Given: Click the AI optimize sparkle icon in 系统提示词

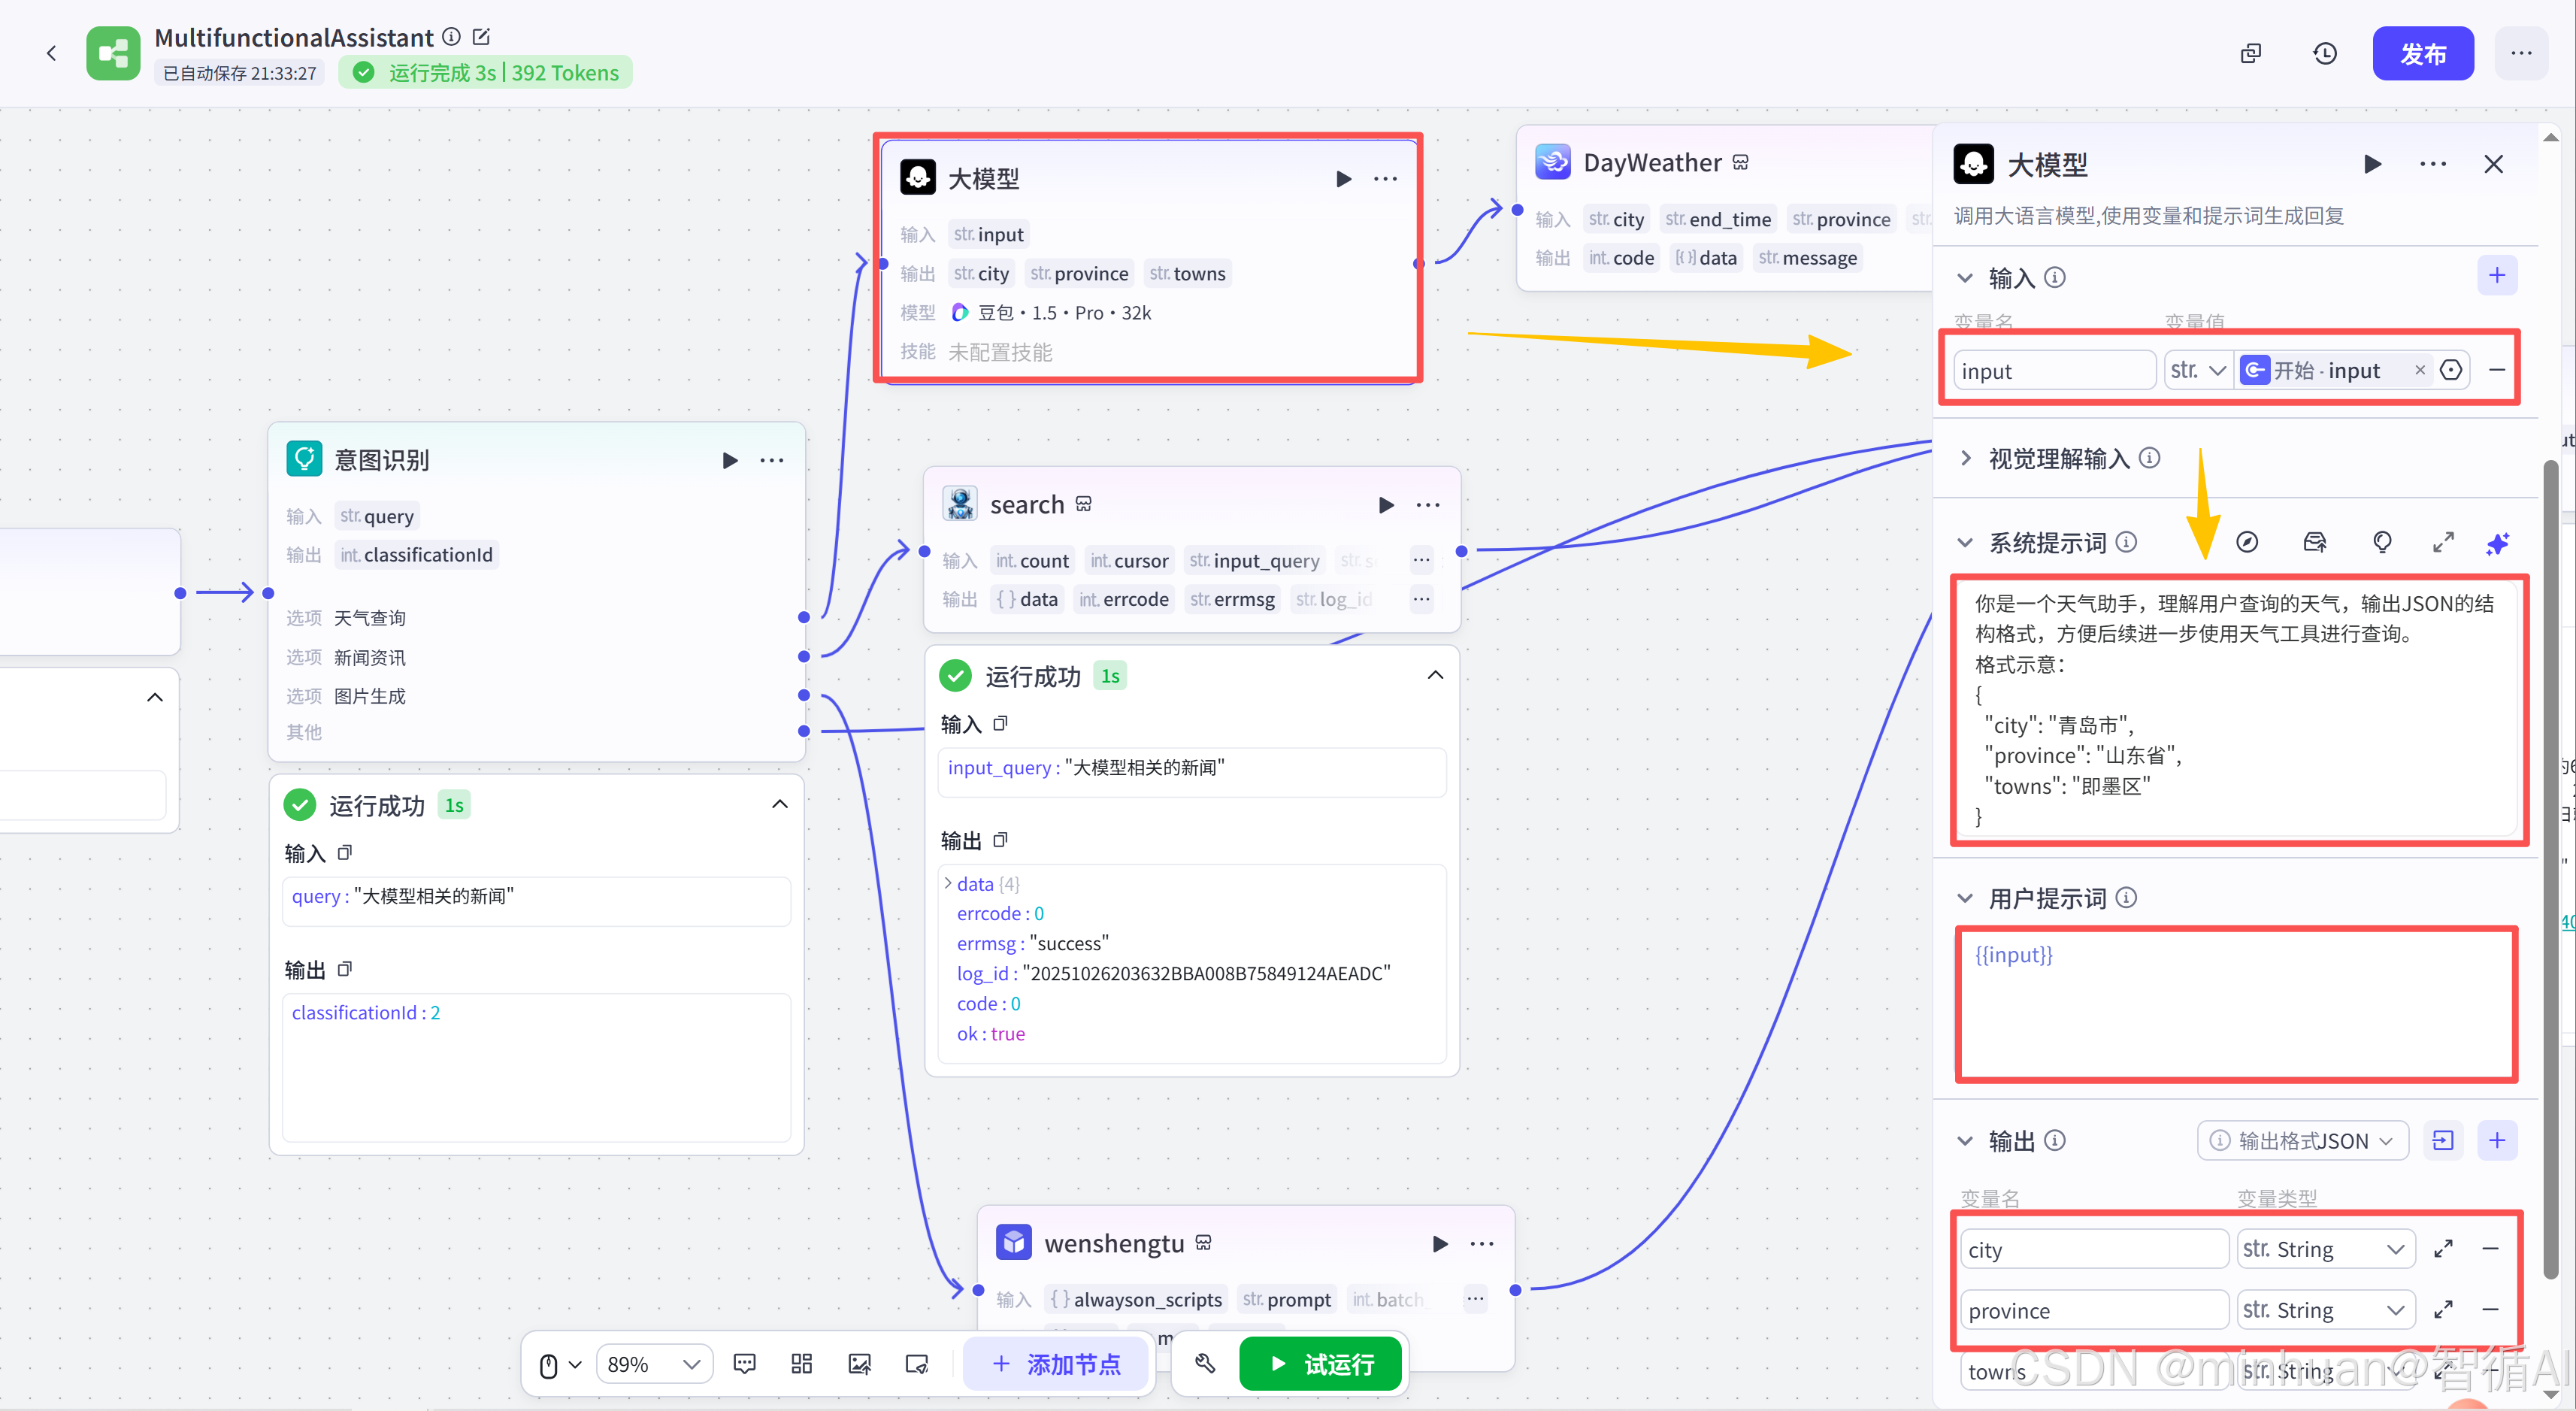Looking at the screenshot, I should [2497, 543].
